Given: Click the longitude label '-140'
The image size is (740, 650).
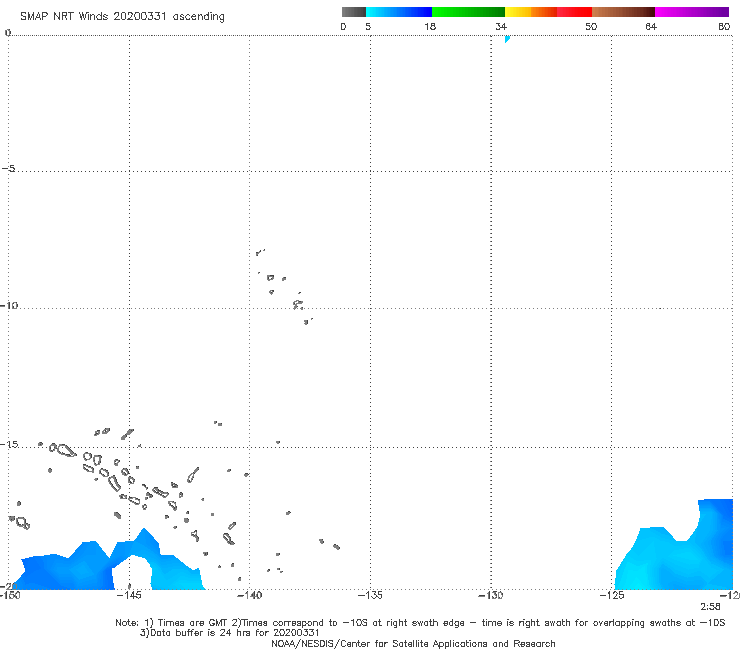Looking at the screenshot, I should coord(249,595).
